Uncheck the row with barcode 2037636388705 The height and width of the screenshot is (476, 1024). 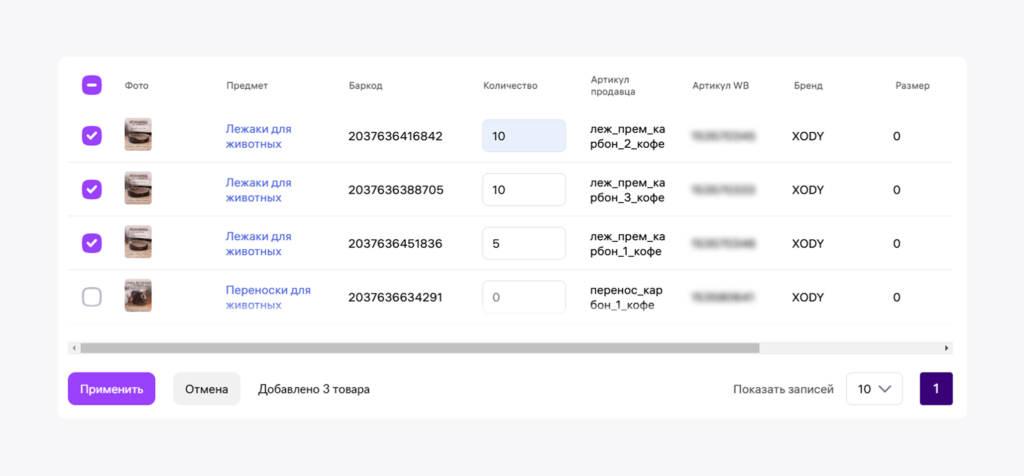91,189
